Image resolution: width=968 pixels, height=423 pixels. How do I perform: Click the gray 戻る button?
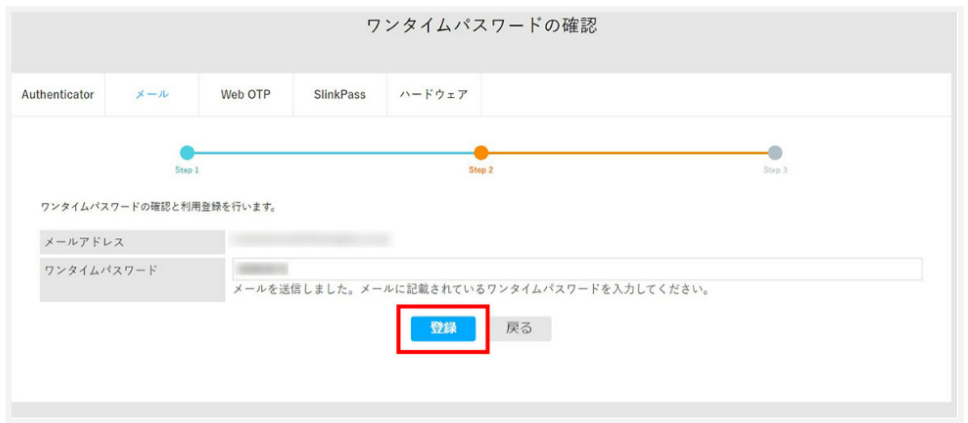(x=519, y=329)
